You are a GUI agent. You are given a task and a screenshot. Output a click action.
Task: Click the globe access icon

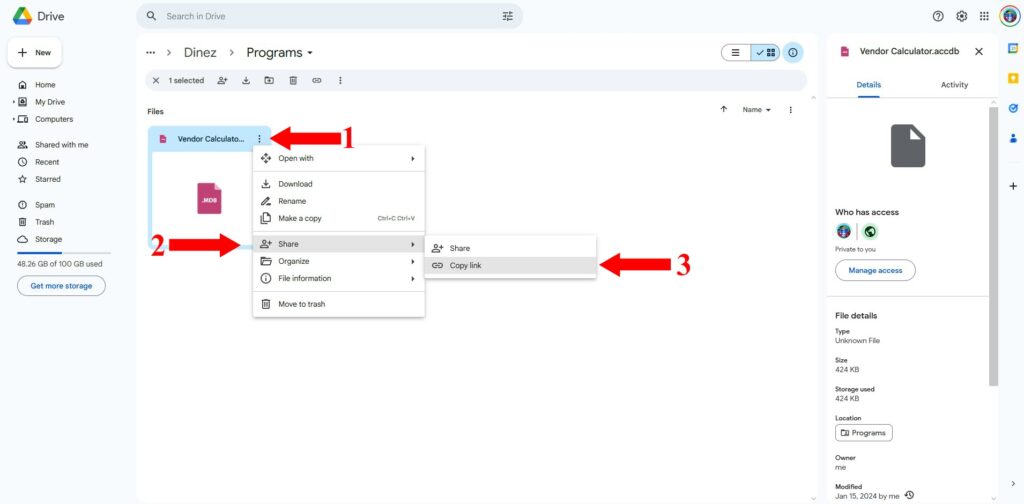[x=869, y=231]
